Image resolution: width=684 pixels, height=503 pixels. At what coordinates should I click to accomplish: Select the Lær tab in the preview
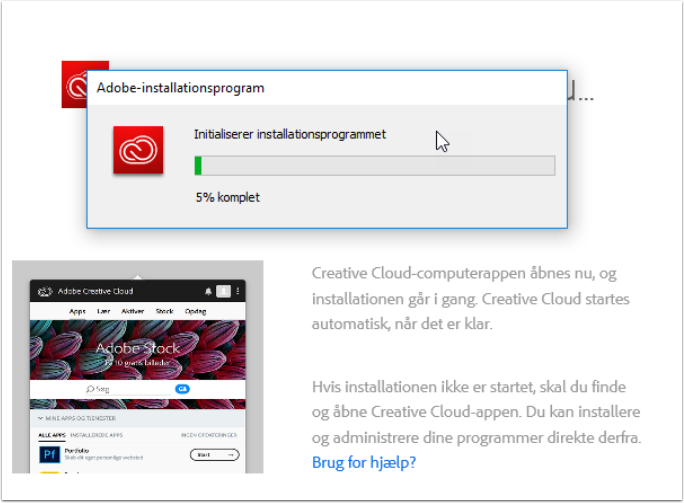coord(103,311)
